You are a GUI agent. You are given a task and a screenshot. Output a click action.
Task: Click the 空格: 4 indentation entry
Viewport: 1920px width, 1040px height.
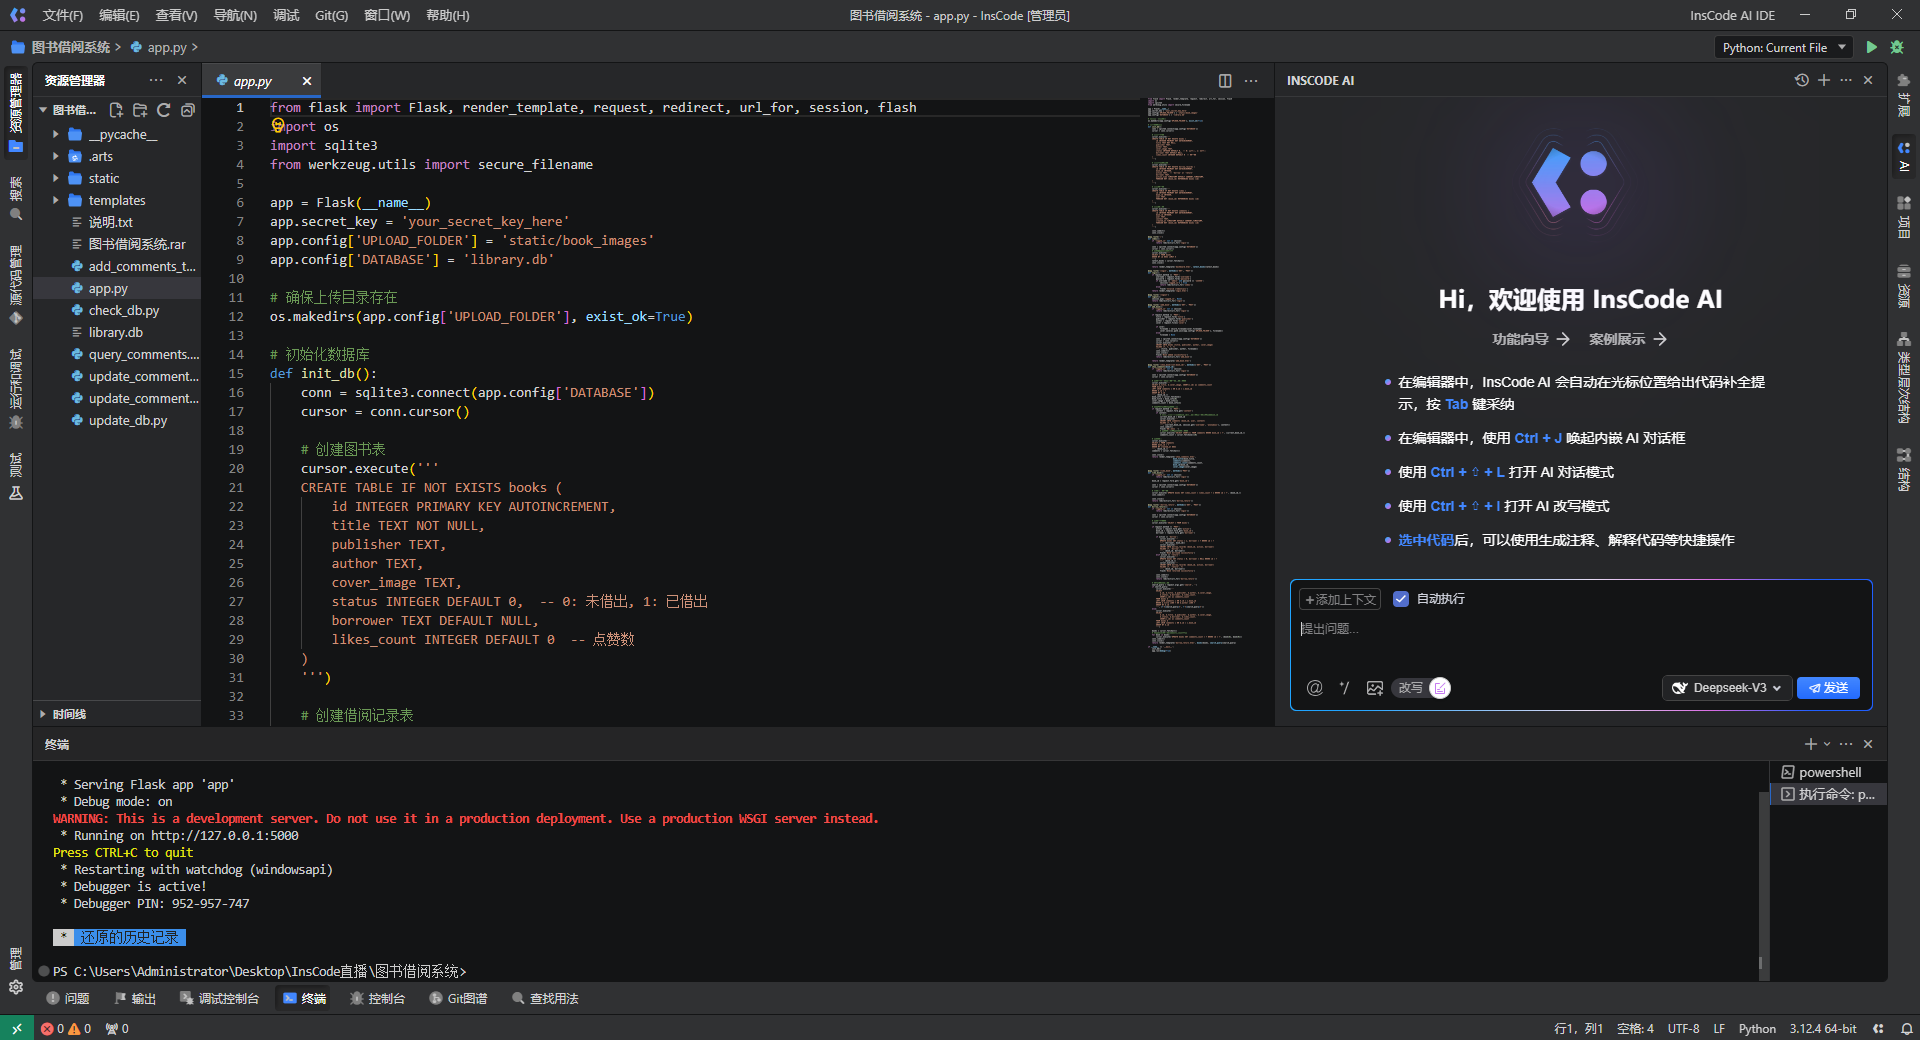tap(1635, 1028)
